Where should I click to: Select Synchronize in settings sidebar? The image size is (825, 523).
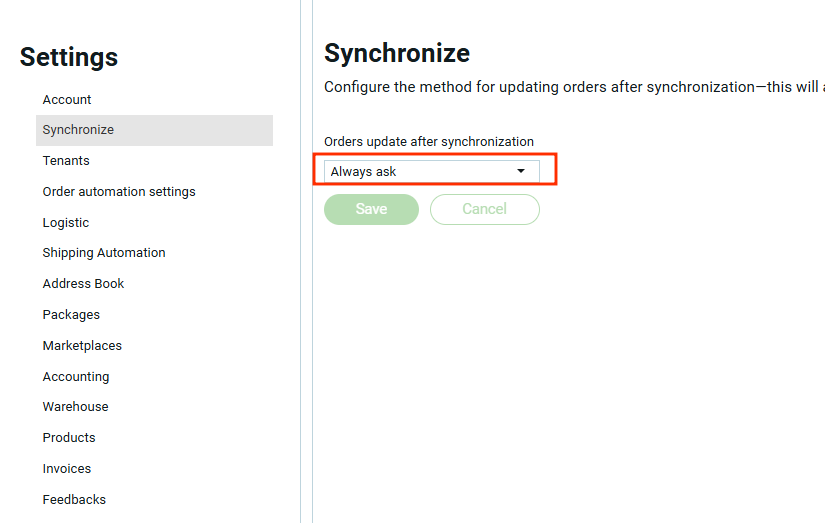(x=78, y=130)
